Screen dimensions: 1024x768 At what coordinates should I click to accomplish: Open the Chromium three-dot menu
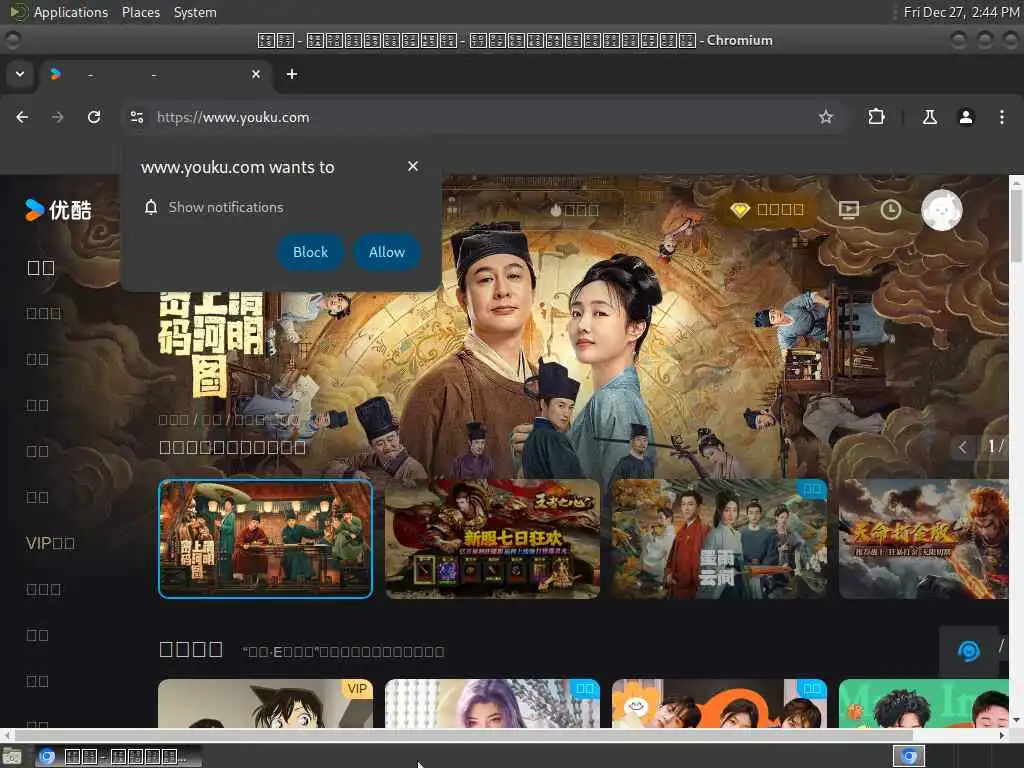[x=1002, y=117]
